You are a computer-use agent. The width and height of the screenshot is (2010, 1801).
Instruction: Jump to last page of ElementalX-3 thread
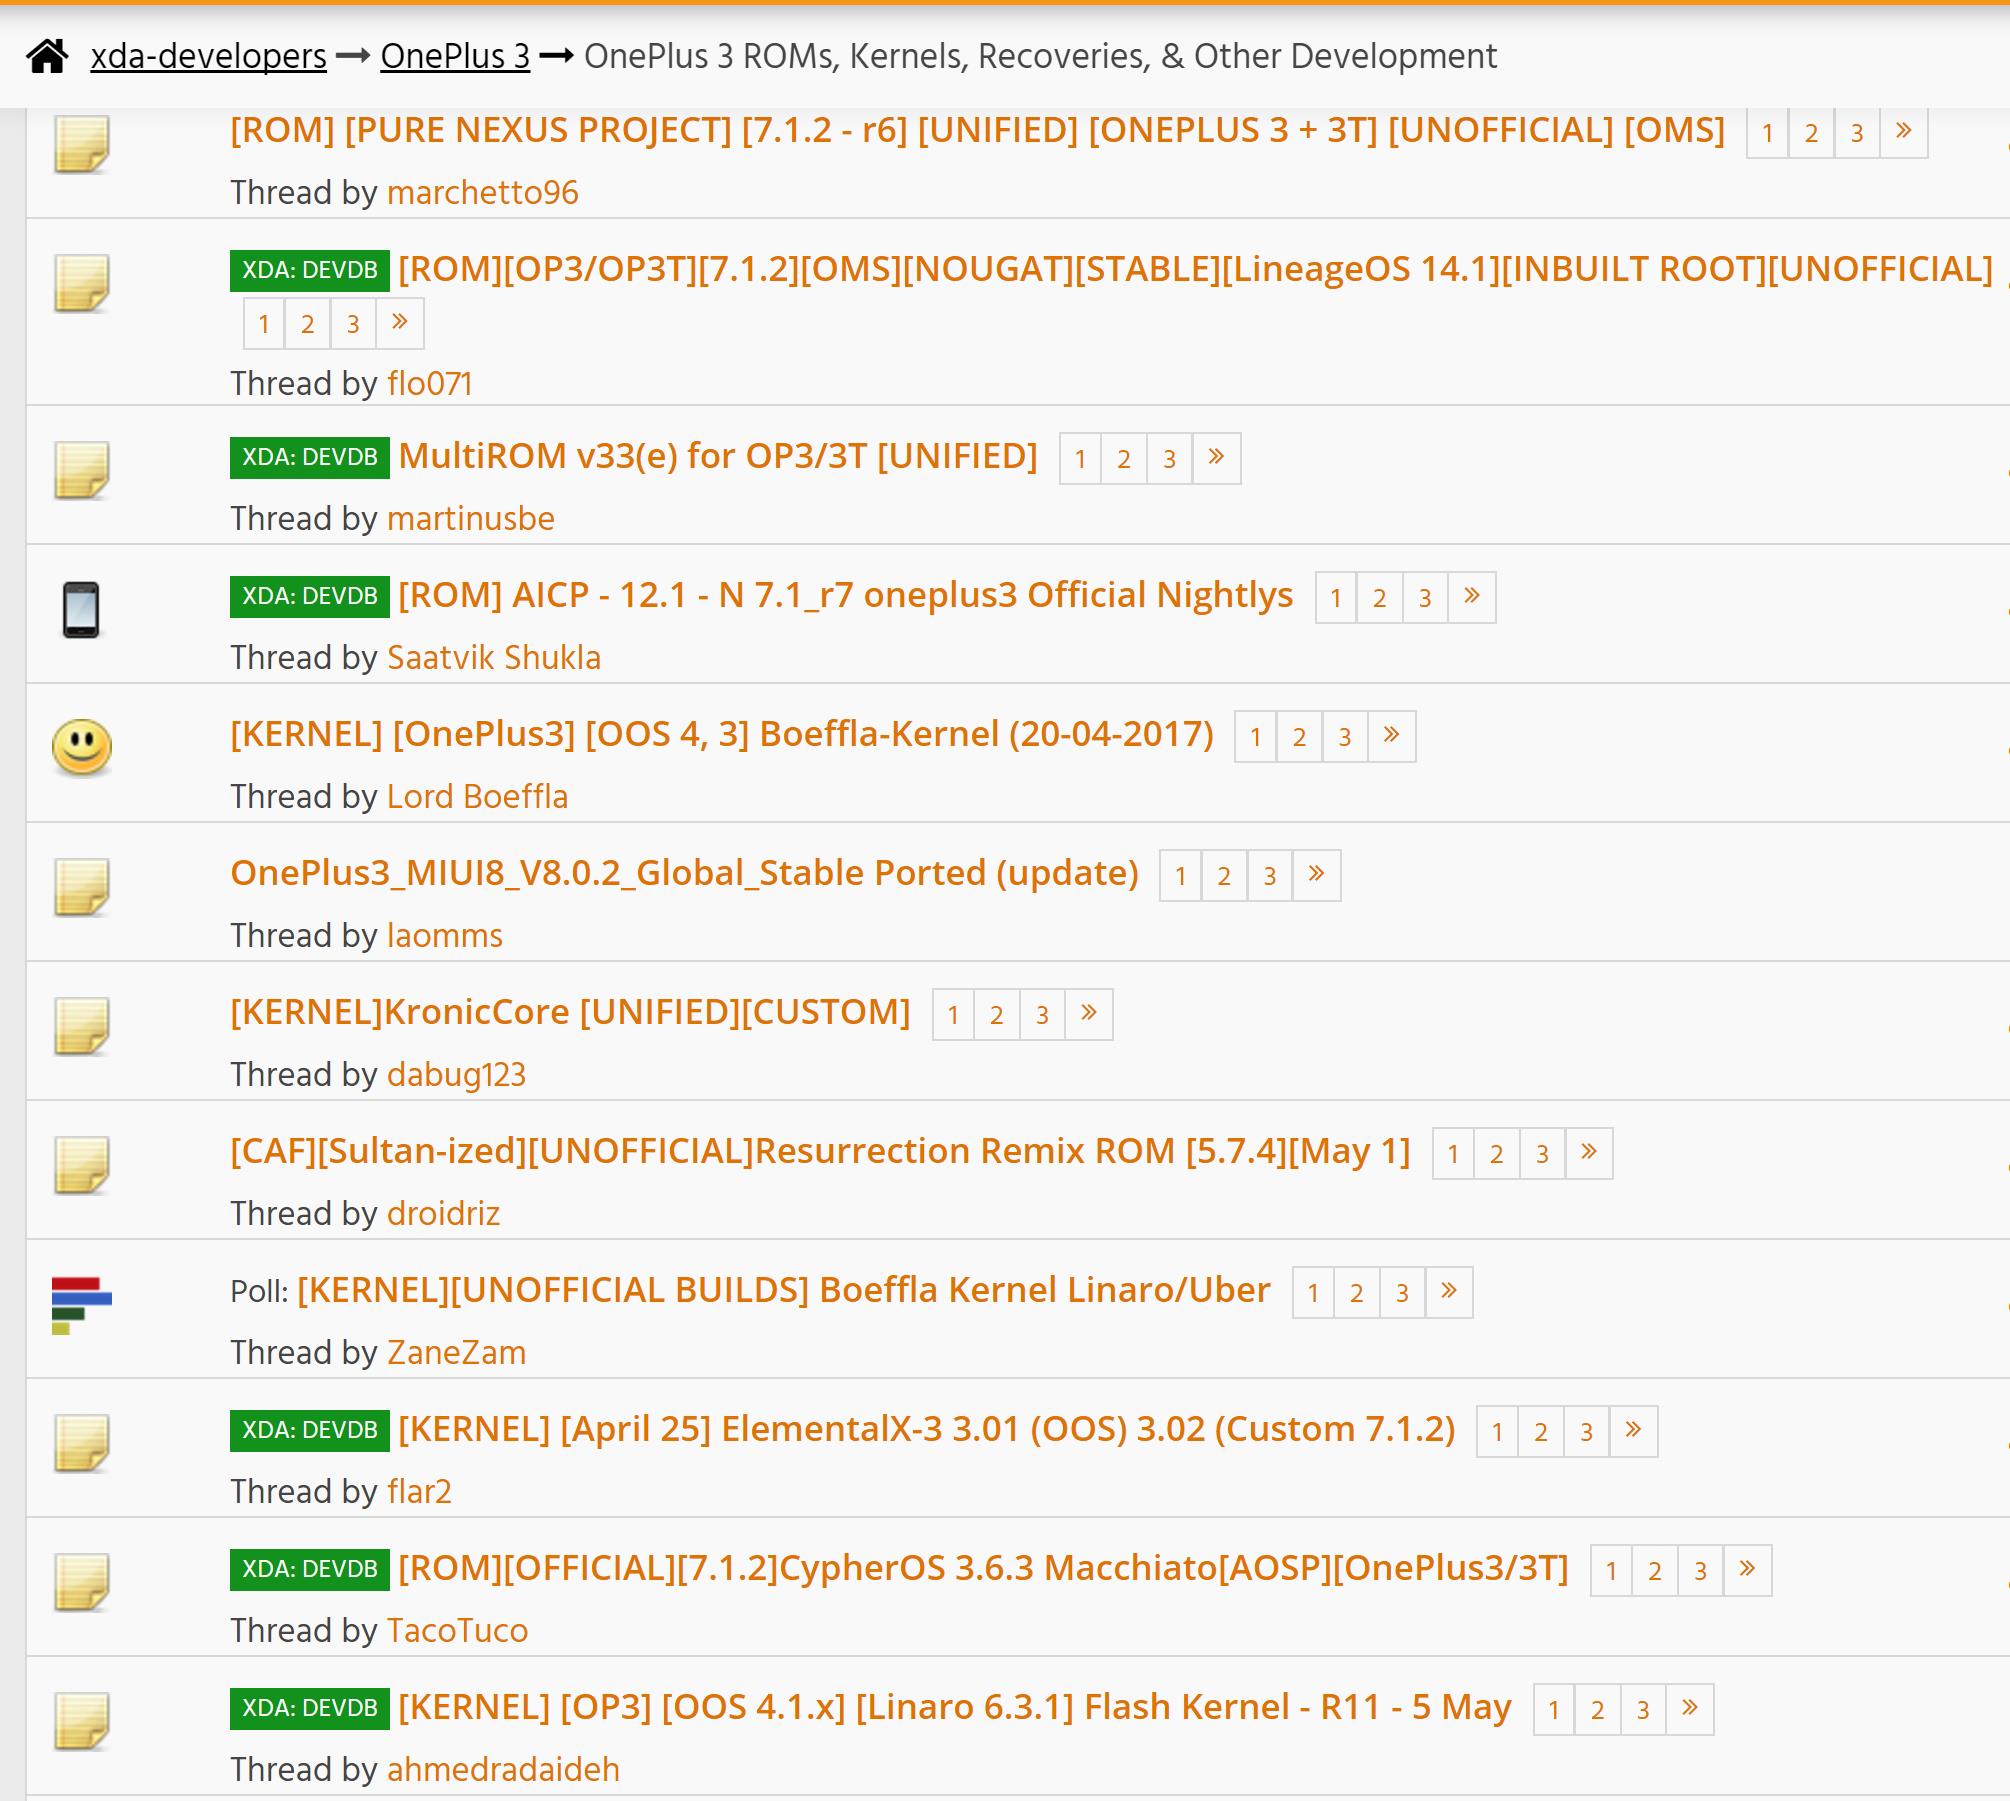click(1634, 1431)
